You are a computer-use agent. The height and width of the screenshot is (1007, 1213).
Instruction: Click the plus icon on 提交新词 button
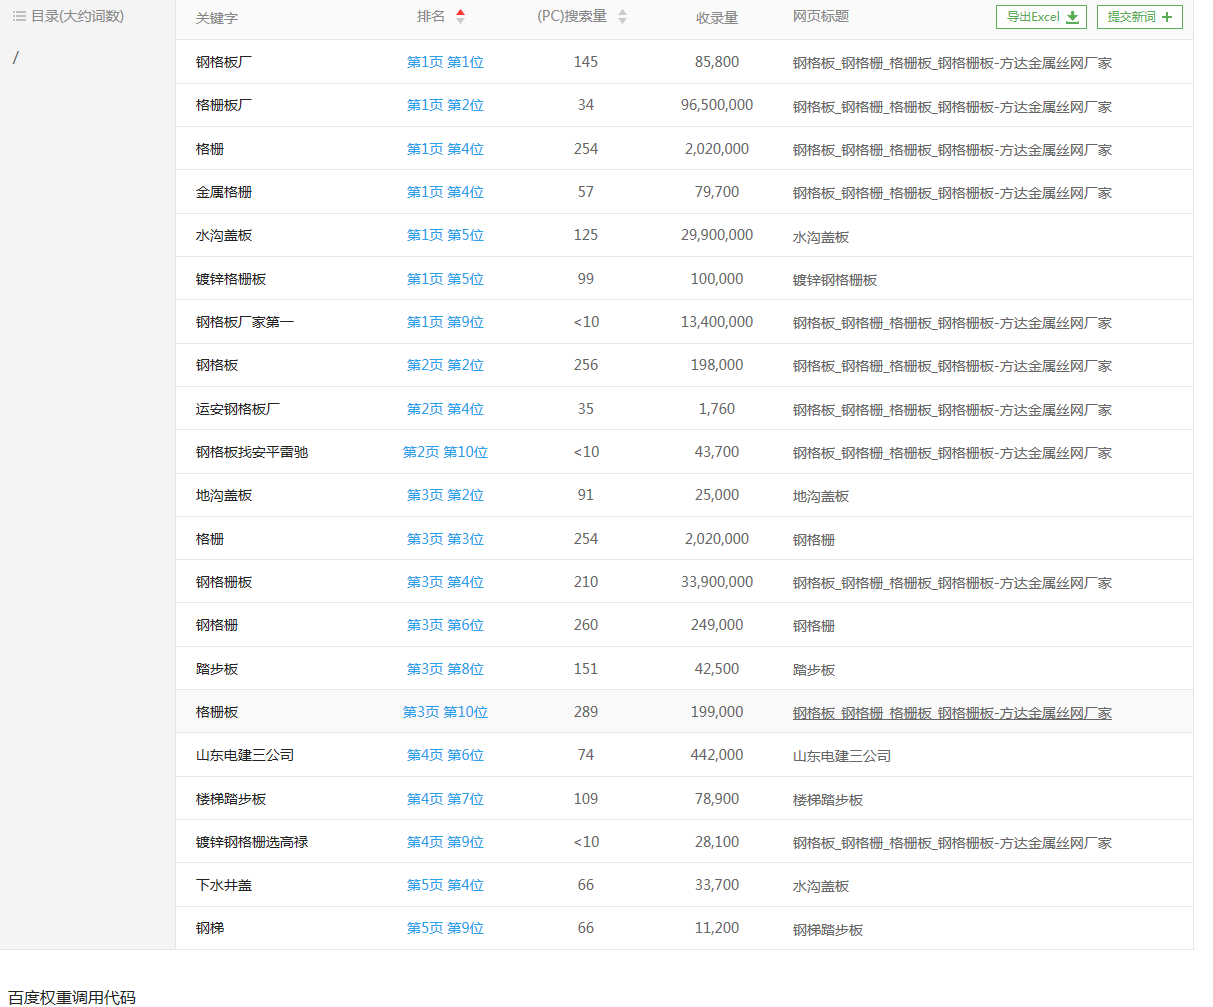[x=1166, y=17]
